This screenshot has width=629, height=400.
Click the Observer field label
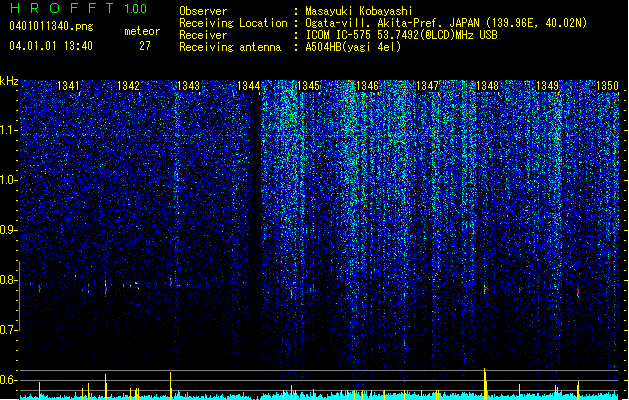pos(203,11)
